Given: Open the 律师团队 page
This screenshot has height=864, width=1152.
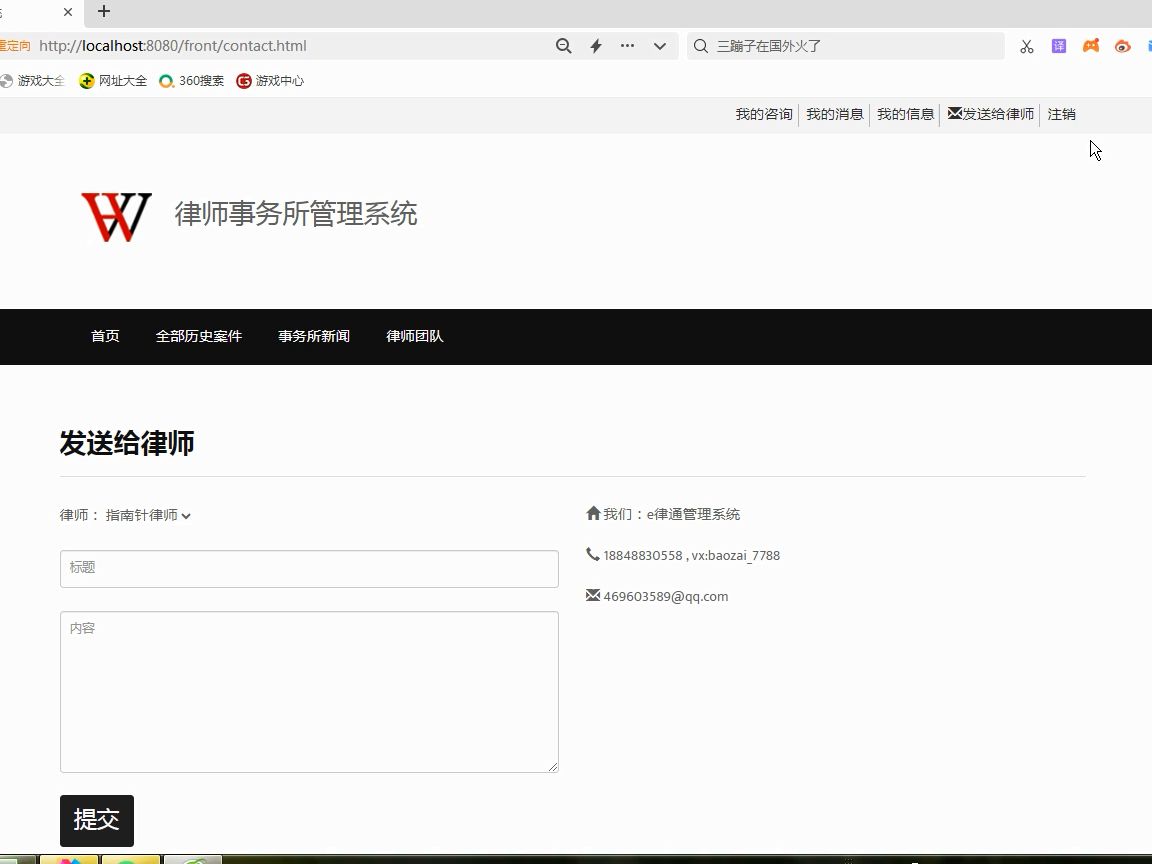Looking at the screenshot, I should 414,336.
